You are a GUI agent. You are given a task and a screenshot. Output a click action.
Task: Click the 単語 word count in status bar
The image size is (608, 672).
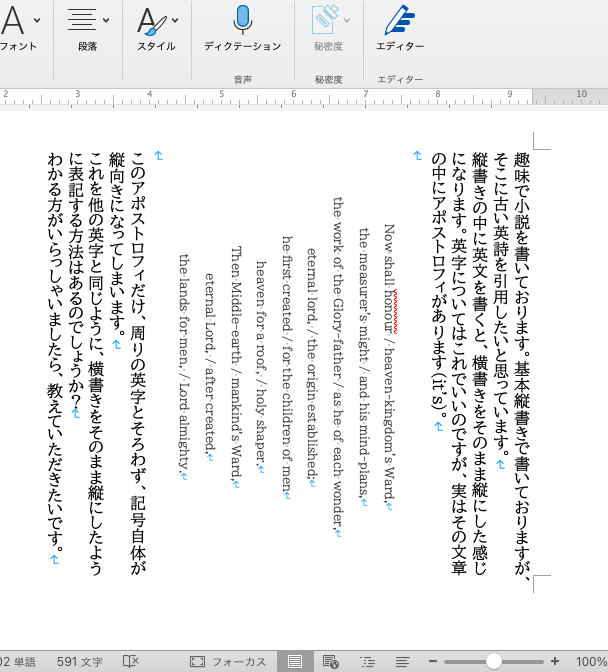[18, 662]
